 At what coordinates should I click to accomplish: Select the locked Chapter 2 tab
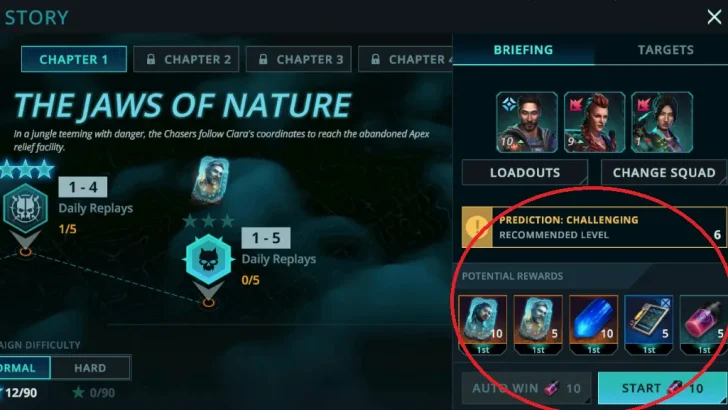click(x=186, y=59)
